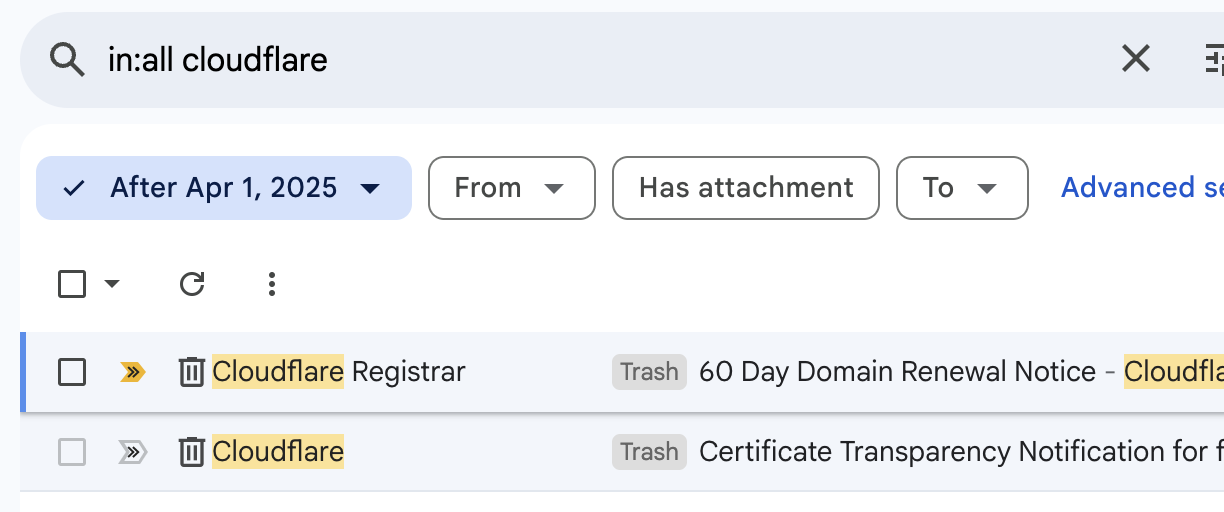Check the Certificate Transparency email checkbox

pyautogui.click(x=72, y=453)
